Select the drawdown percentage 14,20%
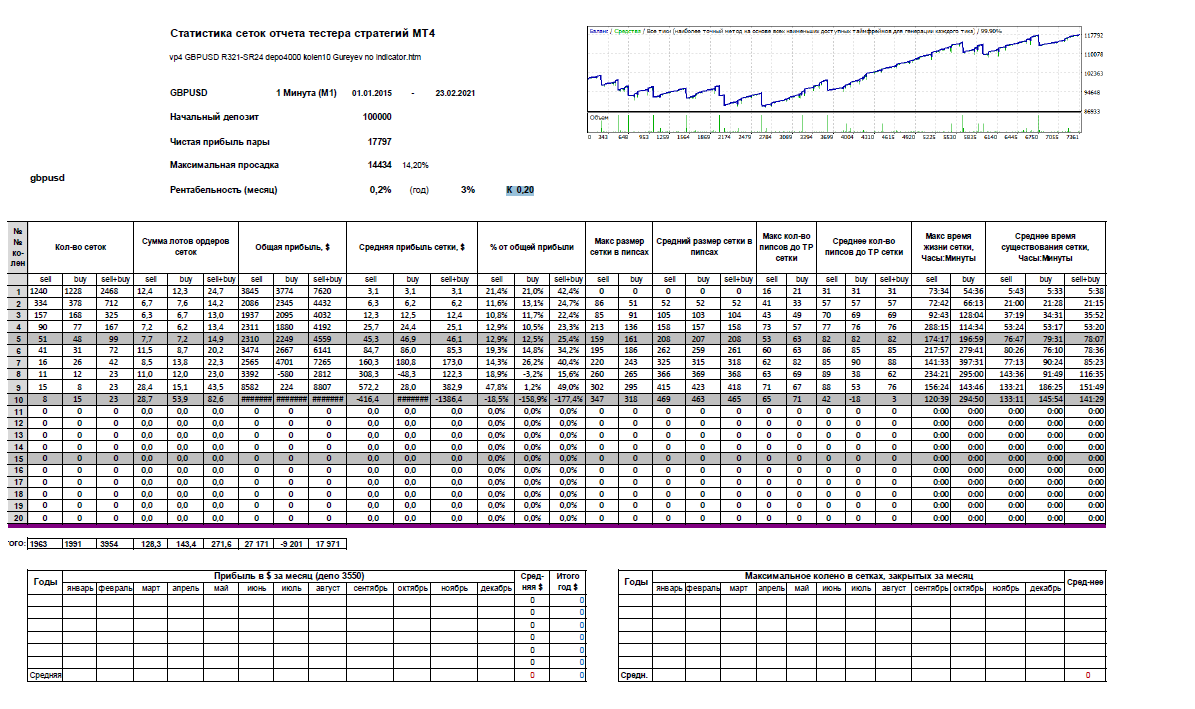 (x=415, y=165)
